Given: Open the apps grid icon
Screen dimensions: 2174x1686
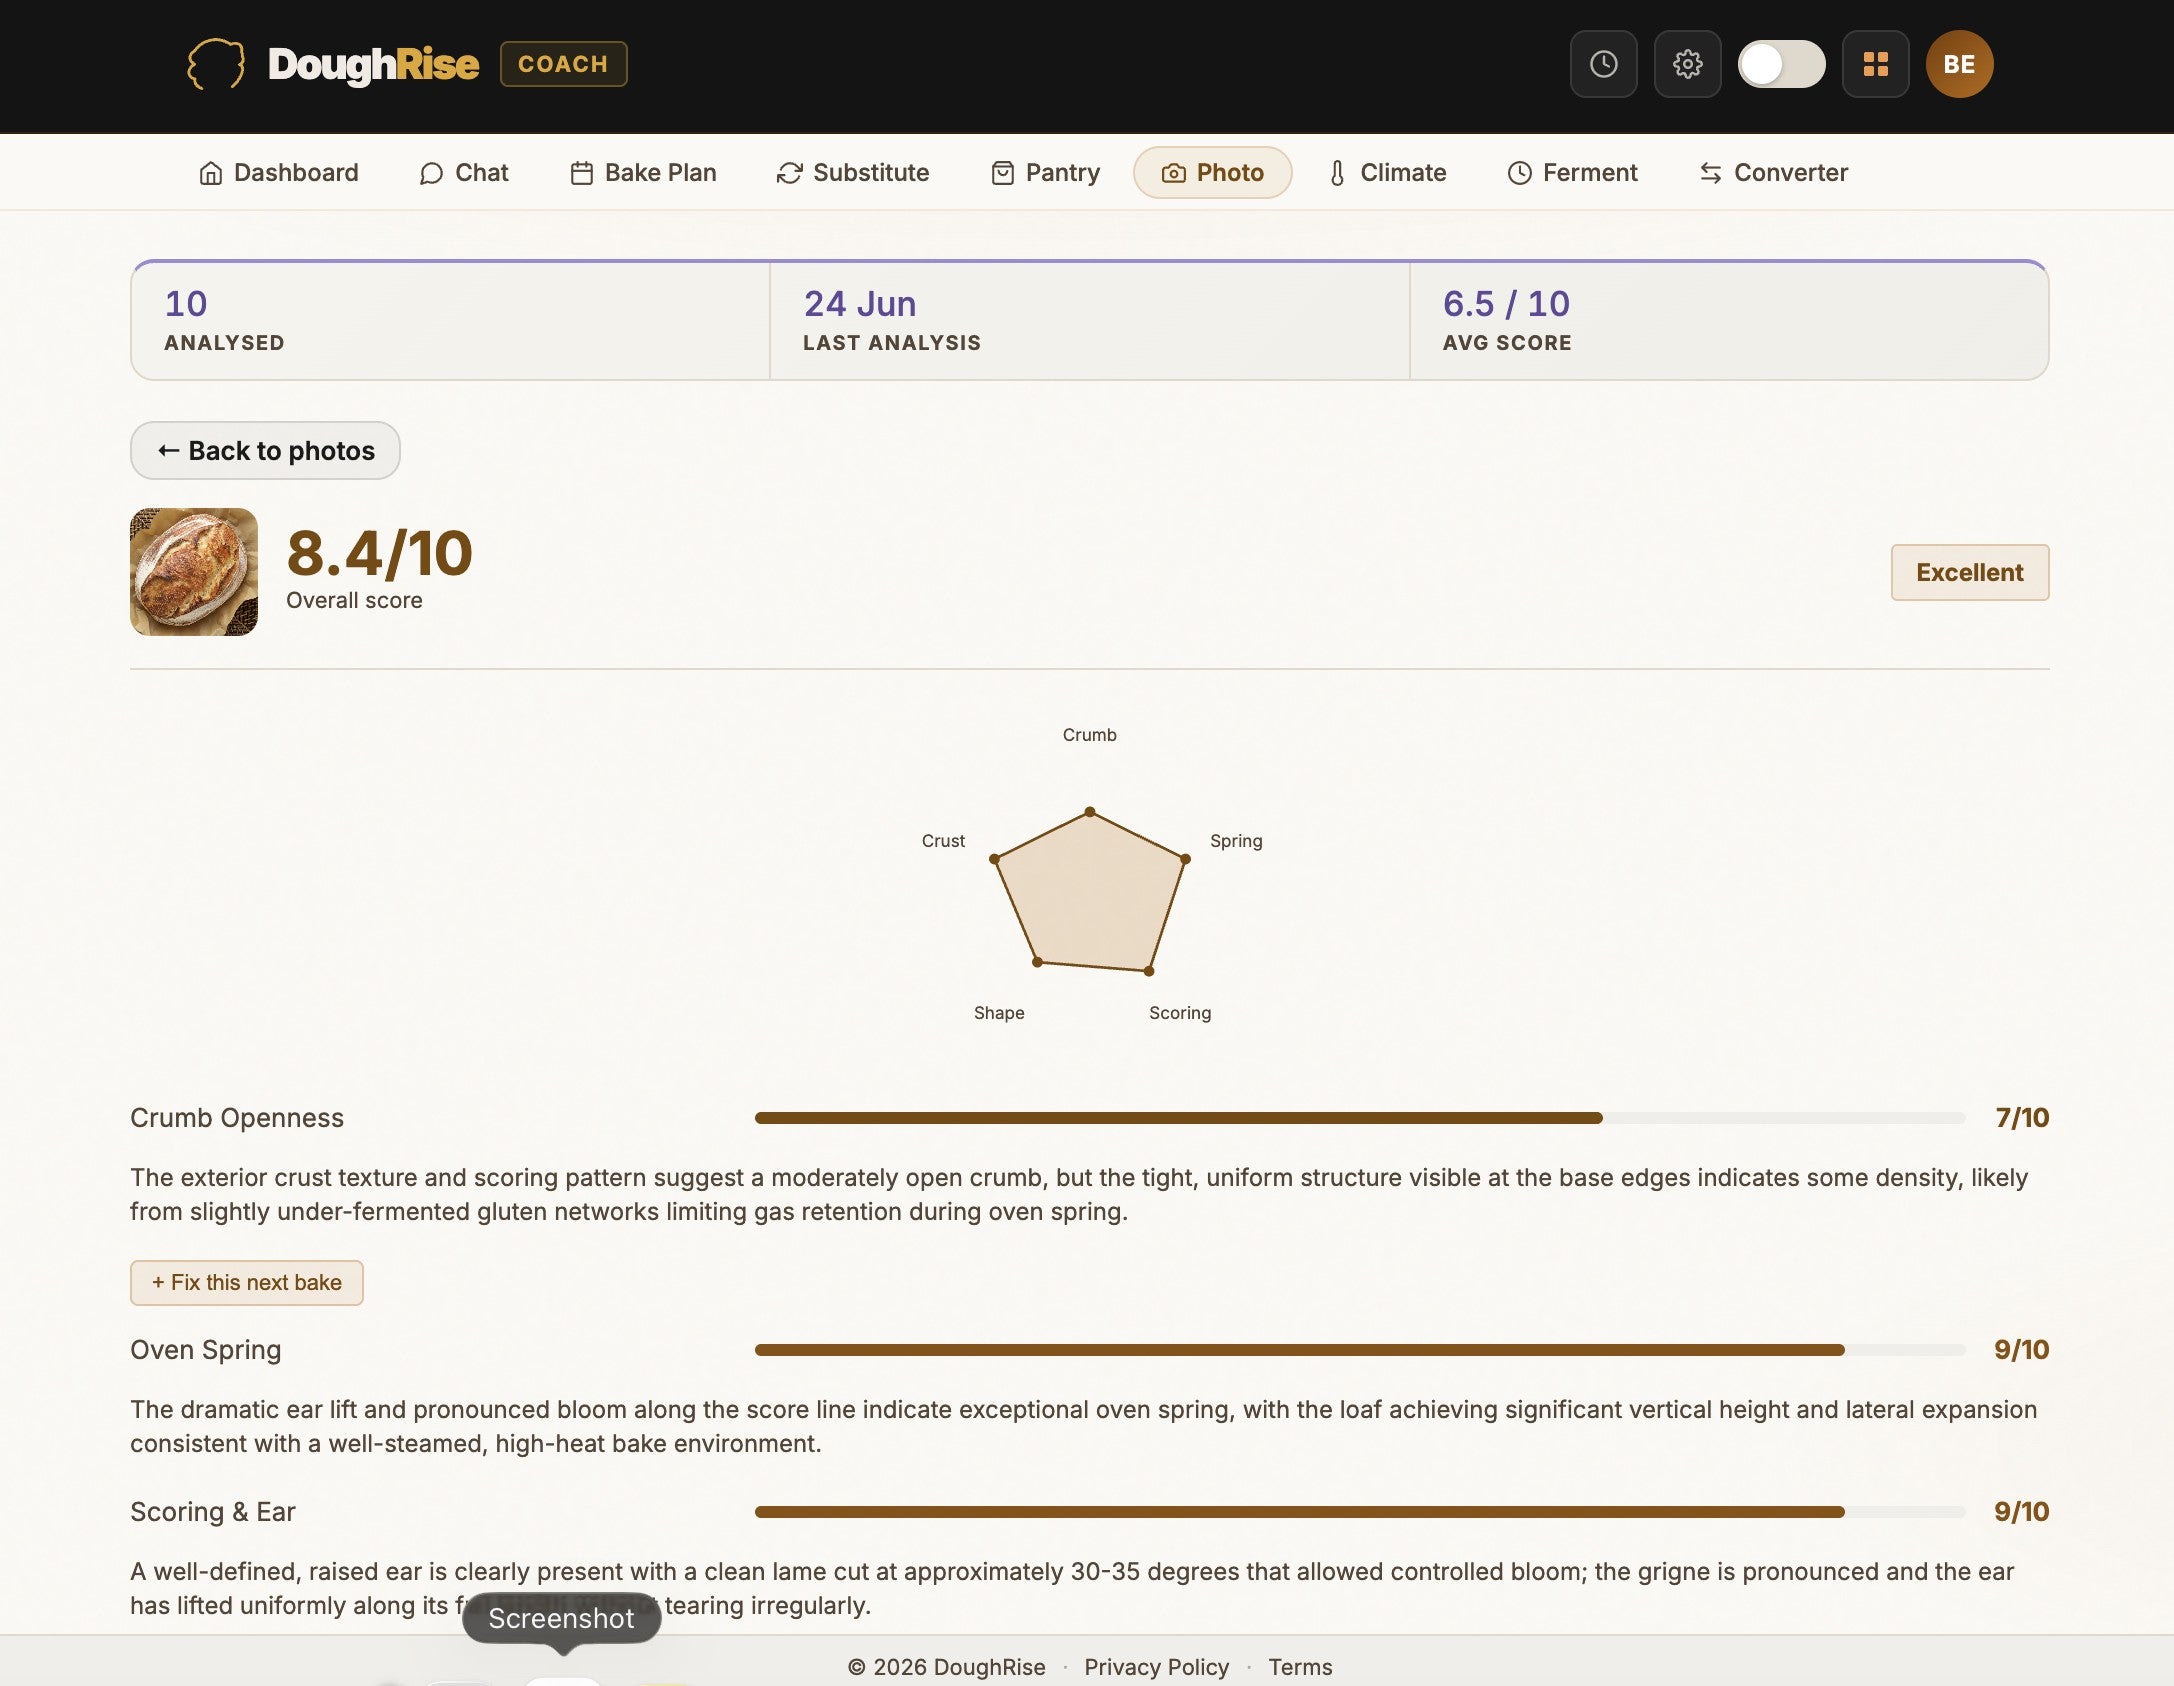Looking at the screenshot, I should pyautogui.click(x=1875, y=64).
